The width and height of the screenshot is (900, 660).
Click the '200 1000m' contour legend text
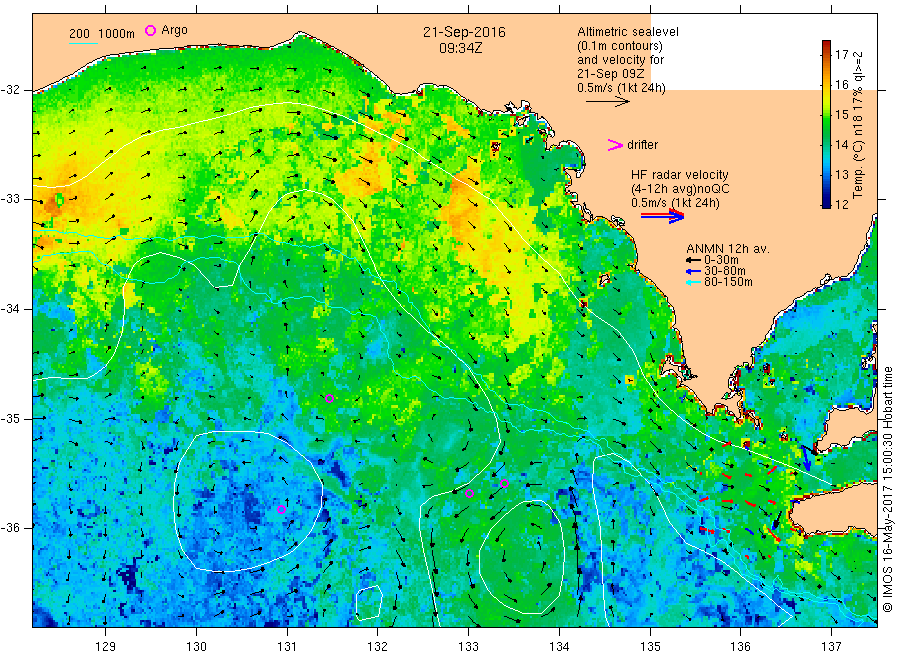[x=102, y=34]
